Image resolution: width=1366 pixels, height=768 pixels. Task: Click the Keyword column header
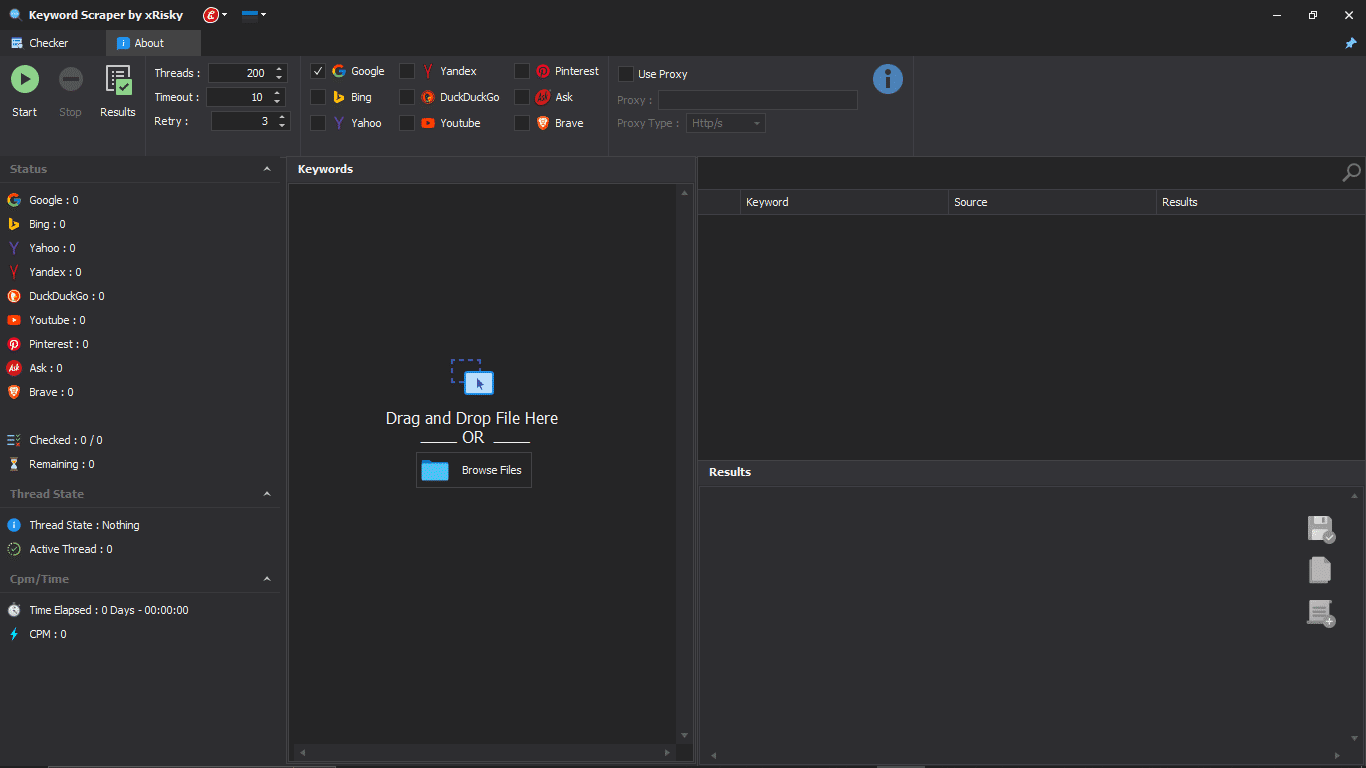pos(844,202)
